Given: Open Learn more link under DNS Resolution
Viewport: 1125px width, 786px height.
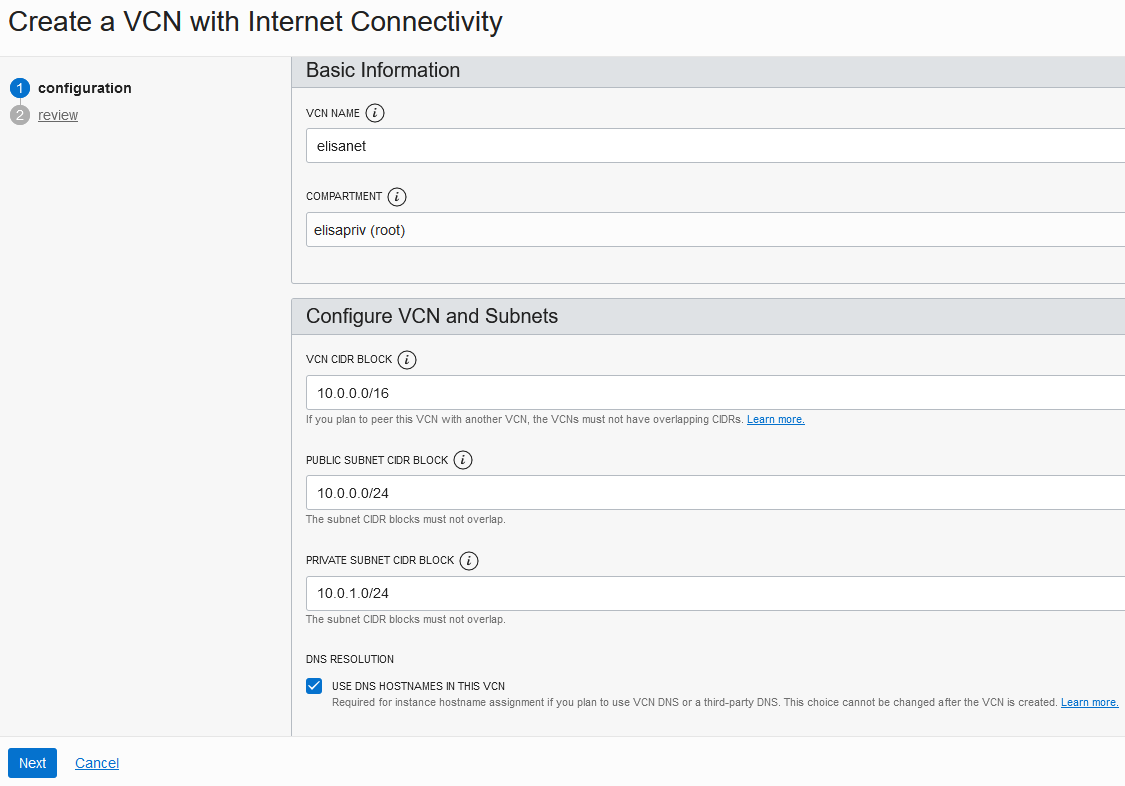Looking at the screenshot, I should 1089,703.
